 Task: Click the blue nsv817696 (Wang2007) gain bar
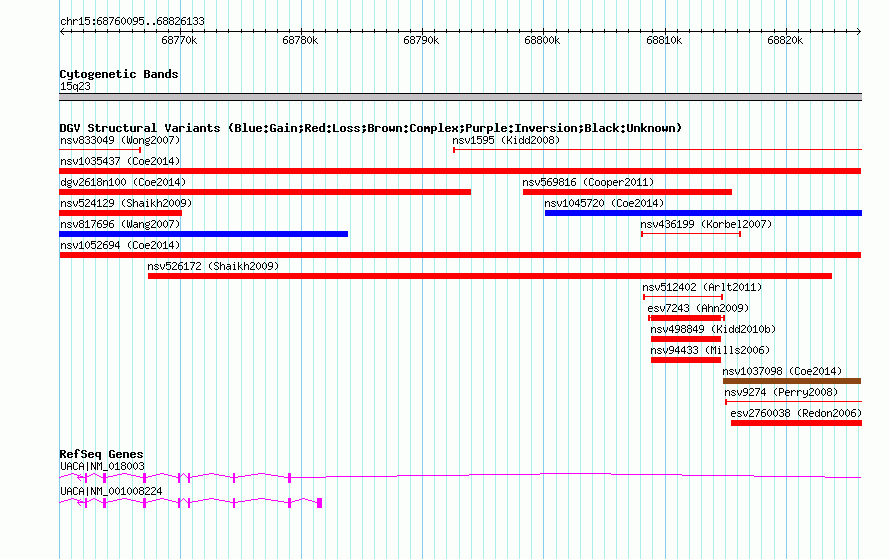click(204, 234)
